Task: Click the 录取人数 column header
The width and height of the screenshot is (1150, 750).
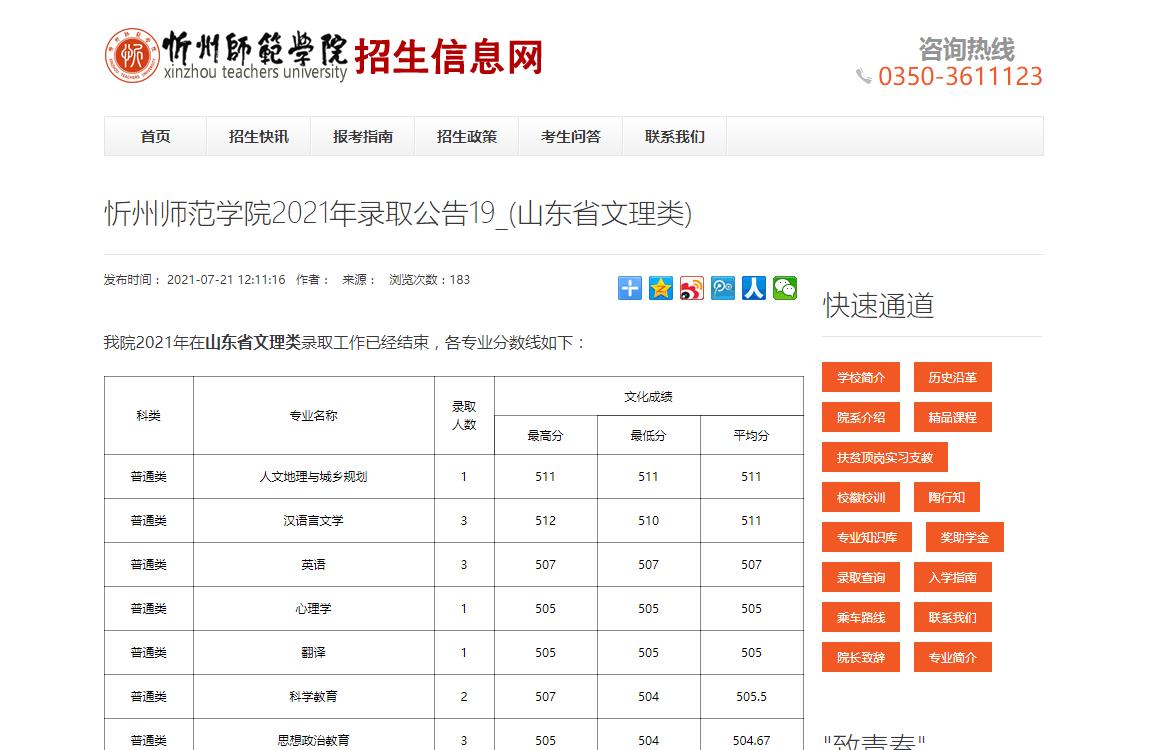Action: pos(464,416)
